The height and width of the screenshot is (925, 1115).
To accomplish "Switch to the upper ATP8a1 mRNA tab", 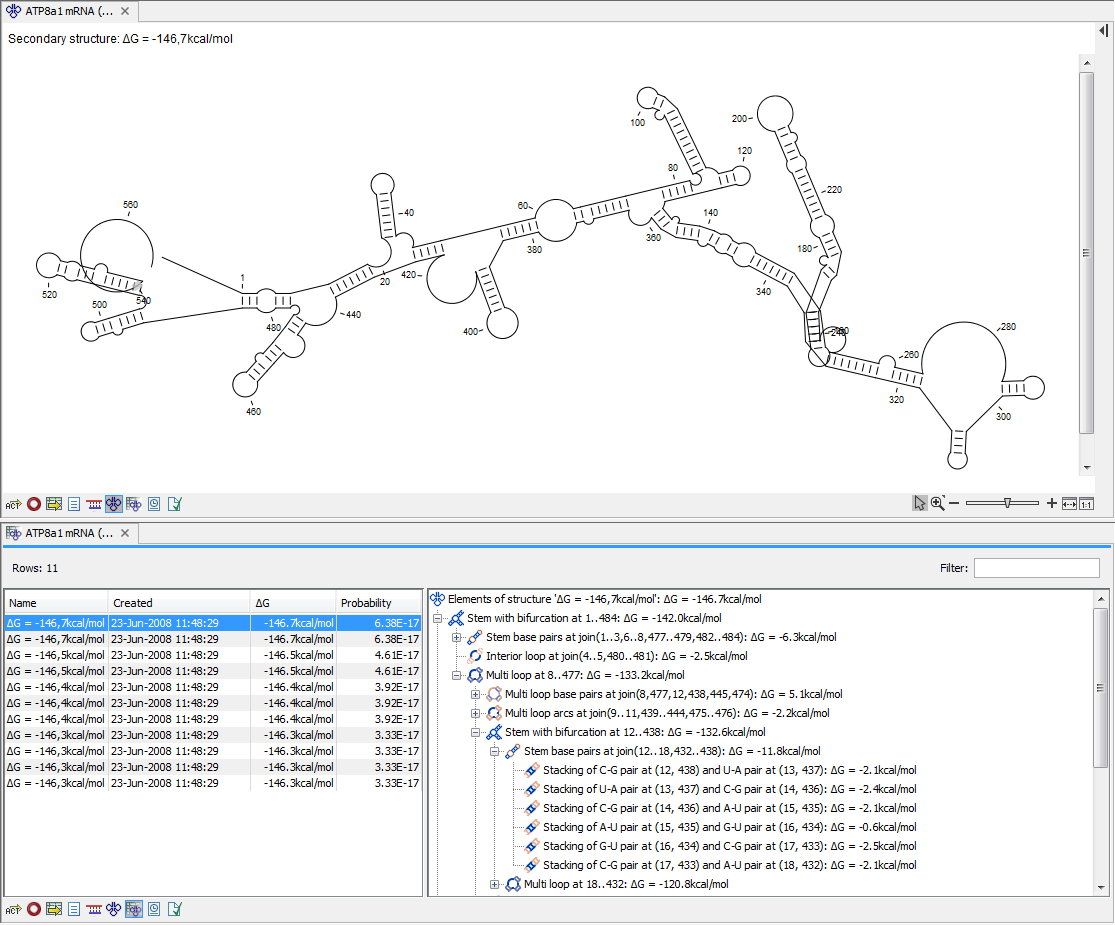I will 66,11.
